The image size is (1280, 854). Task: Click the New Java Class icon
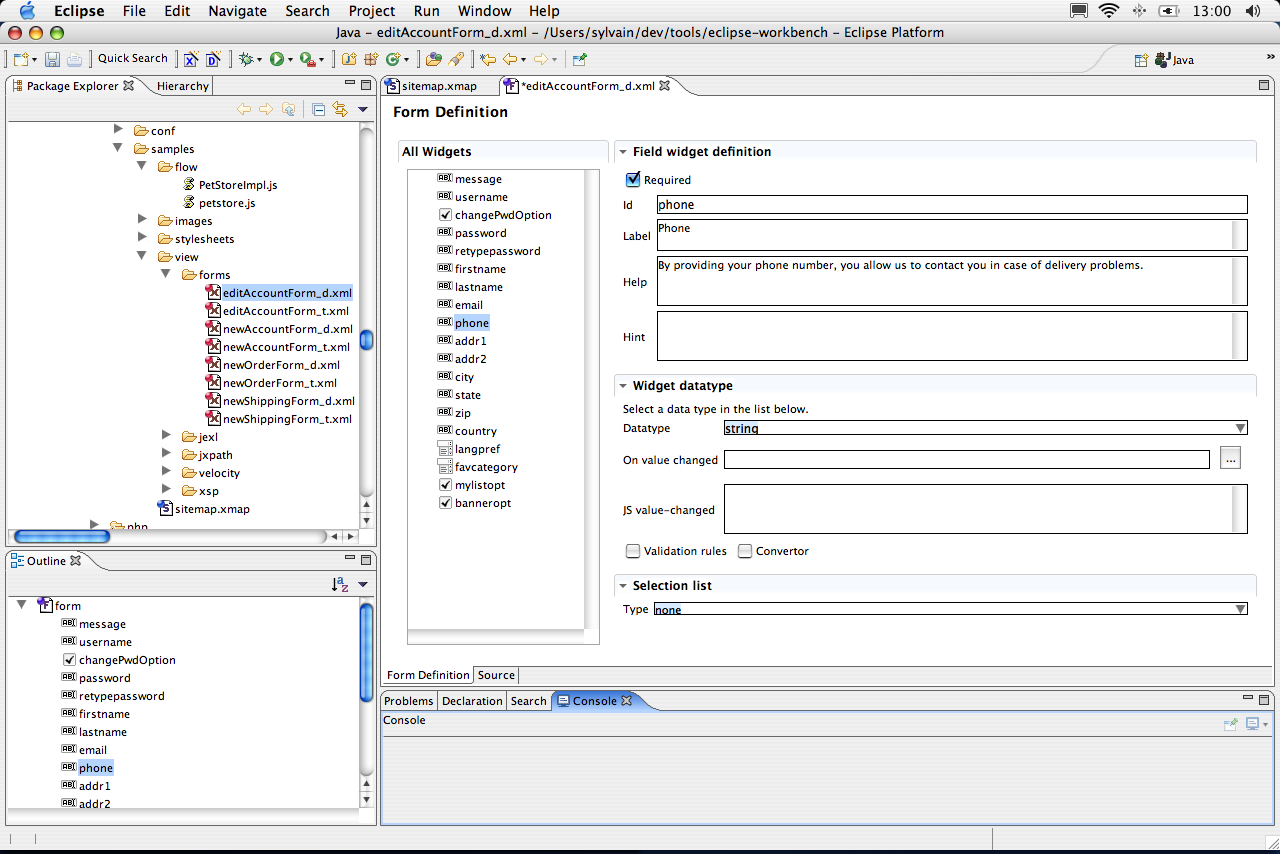(394, 60)
